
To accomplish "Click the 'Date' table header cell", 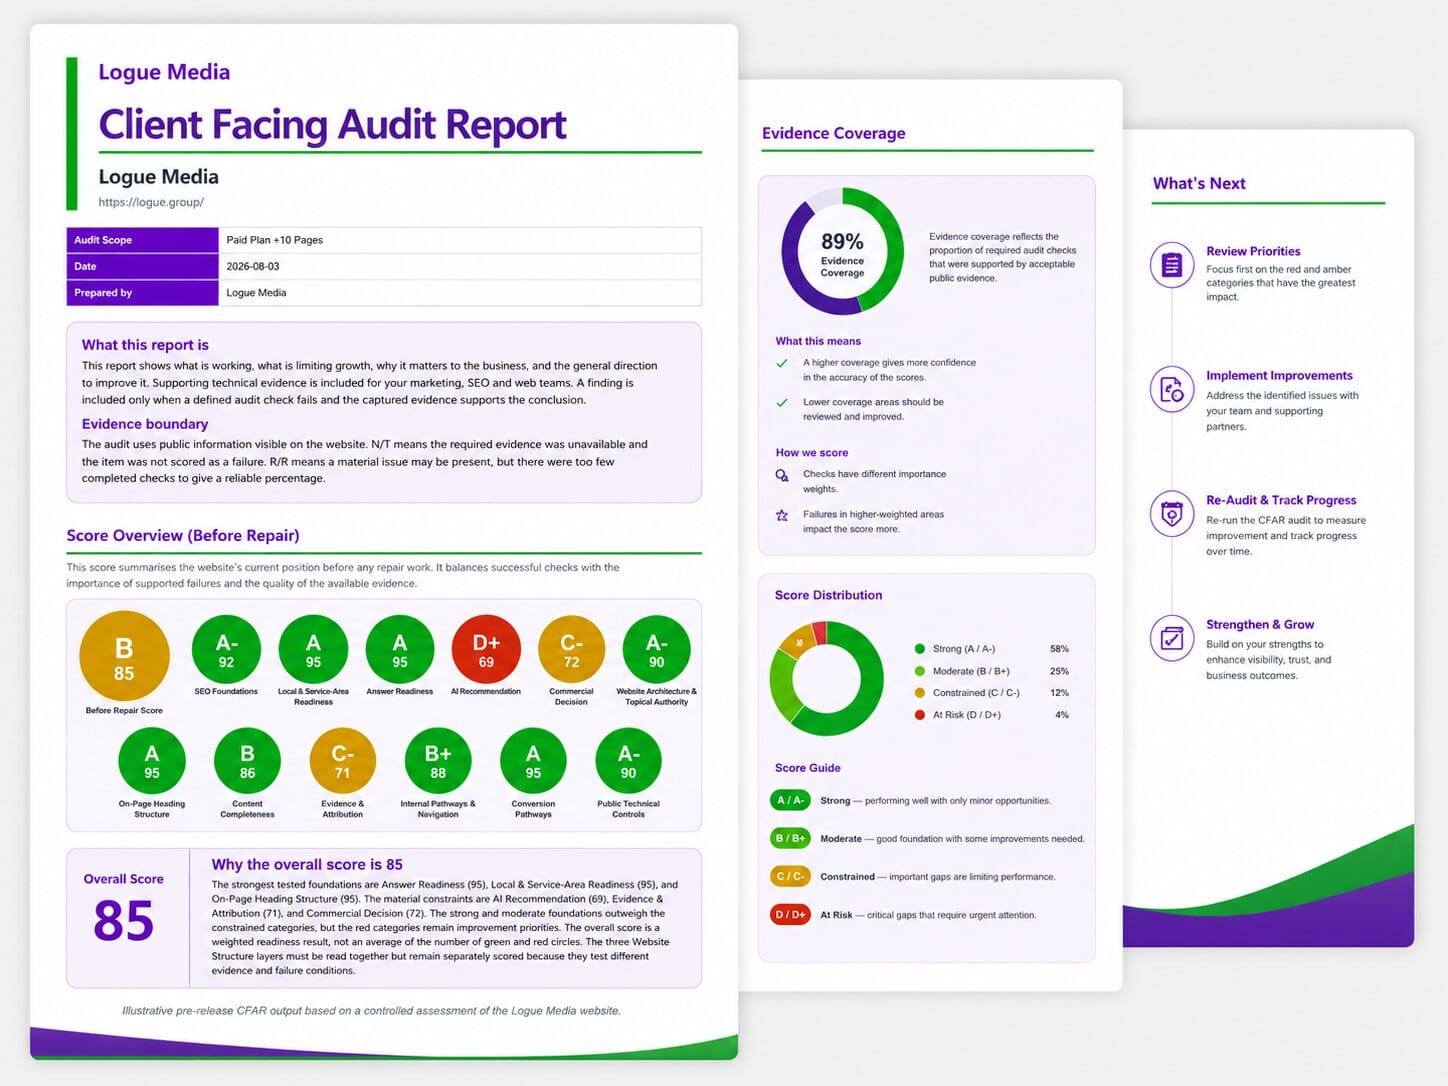I will click(142, 266).
